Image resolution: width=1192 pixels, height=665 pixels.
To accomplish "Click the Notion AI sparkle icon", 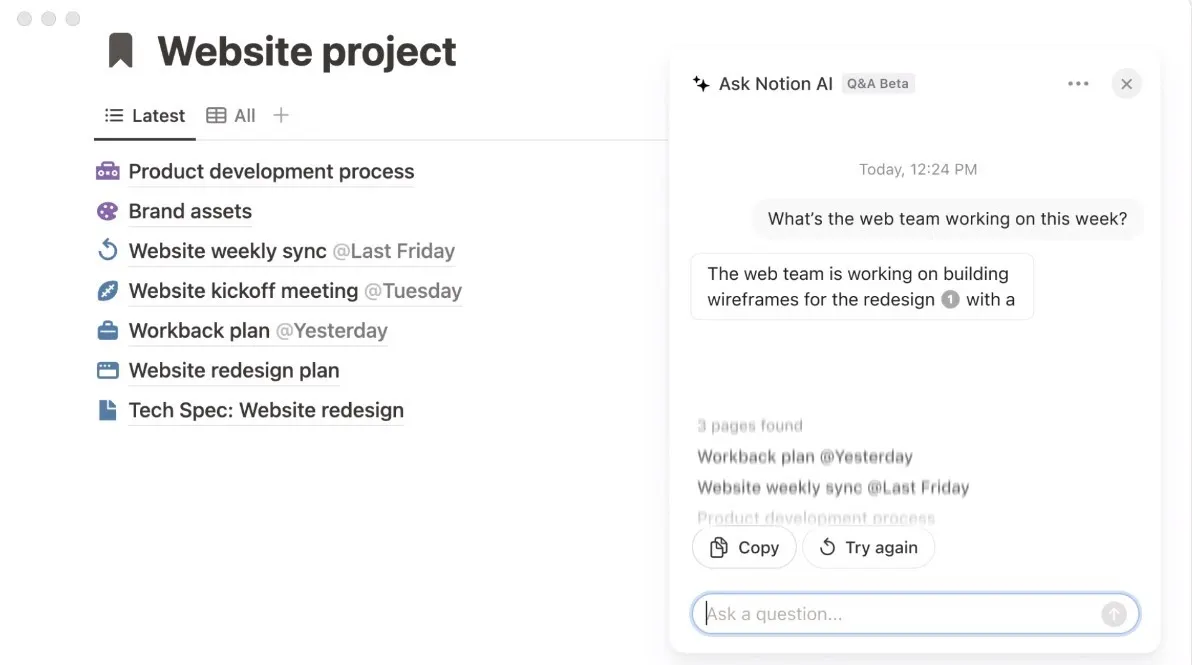I will tap(701, 84).
